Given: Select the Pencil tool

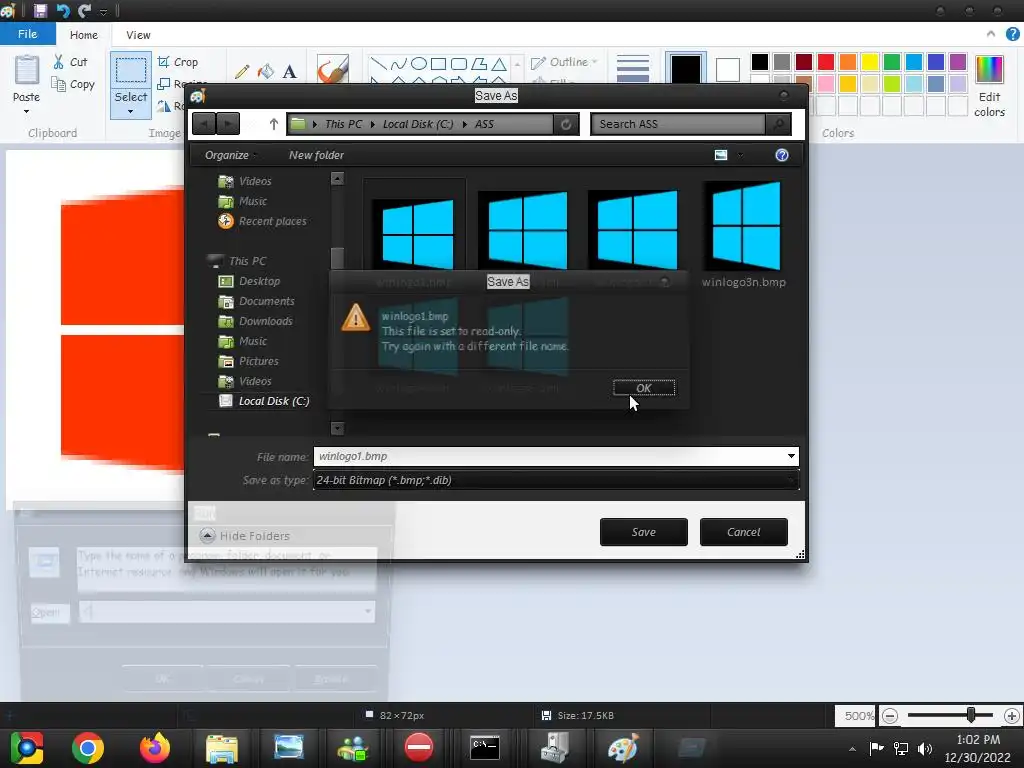Looking at the screenshot, I should (242, 71).
